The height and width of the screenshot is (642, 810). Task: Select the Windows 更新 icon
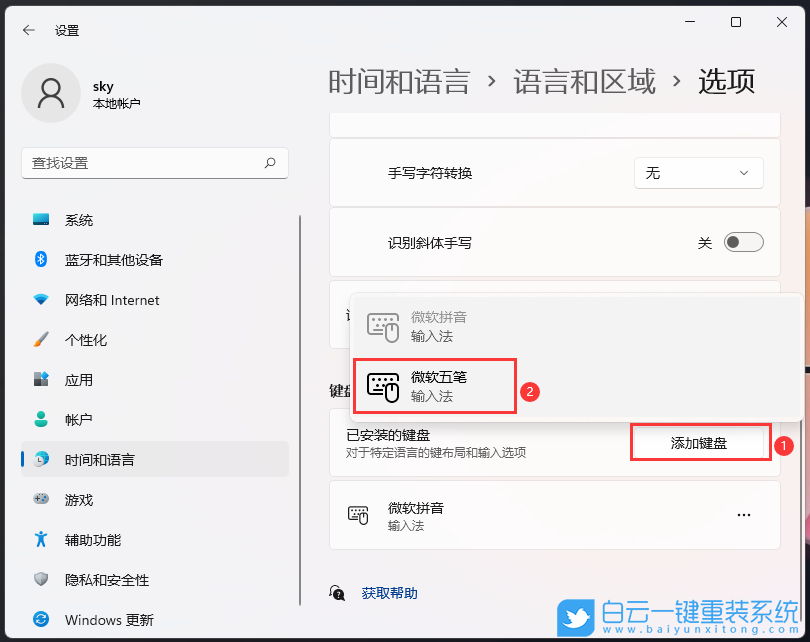[x=40, y=619]
